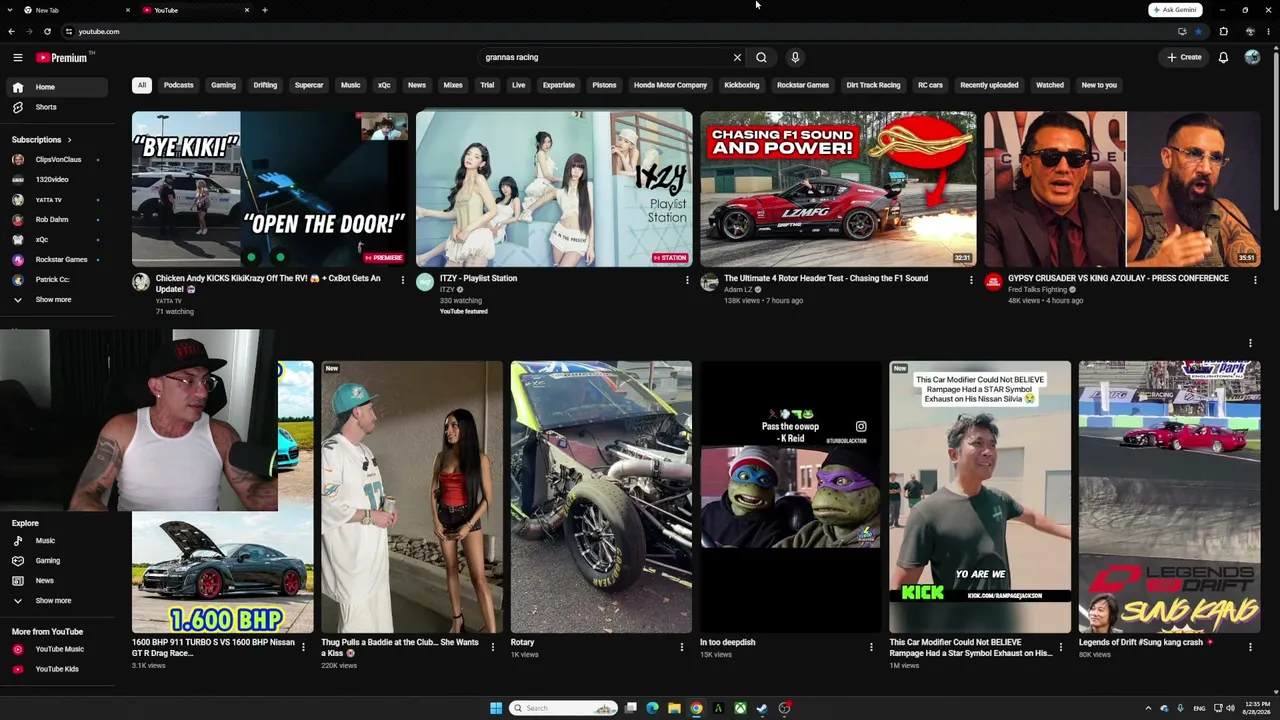Play the ITZY Playlist Station thumbnail
The width and height of the screenshot is (1280, 720).
pyautogui.click(x=554, y=189)
